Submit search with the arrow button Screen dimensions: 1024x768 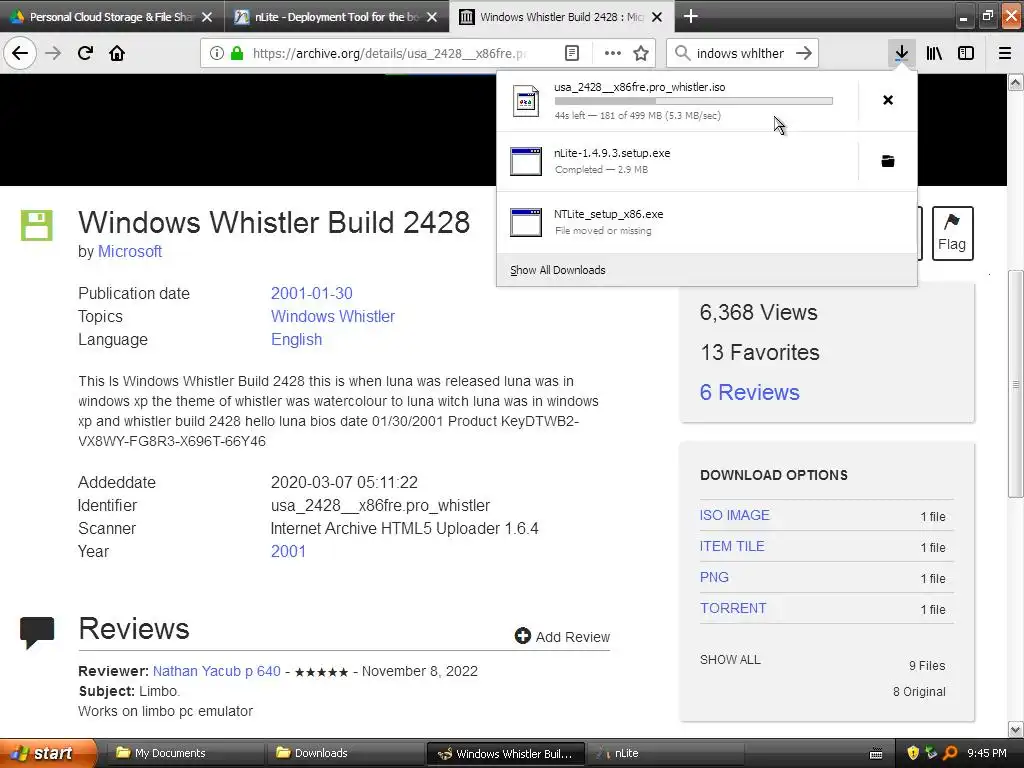[x=804, y=53]
